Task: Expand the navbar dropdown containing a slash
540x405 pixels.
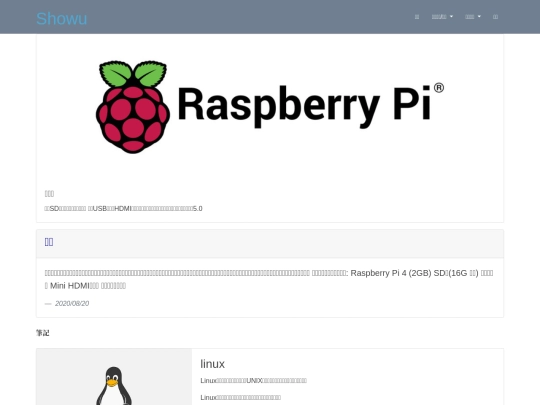Action: [442, 17]
